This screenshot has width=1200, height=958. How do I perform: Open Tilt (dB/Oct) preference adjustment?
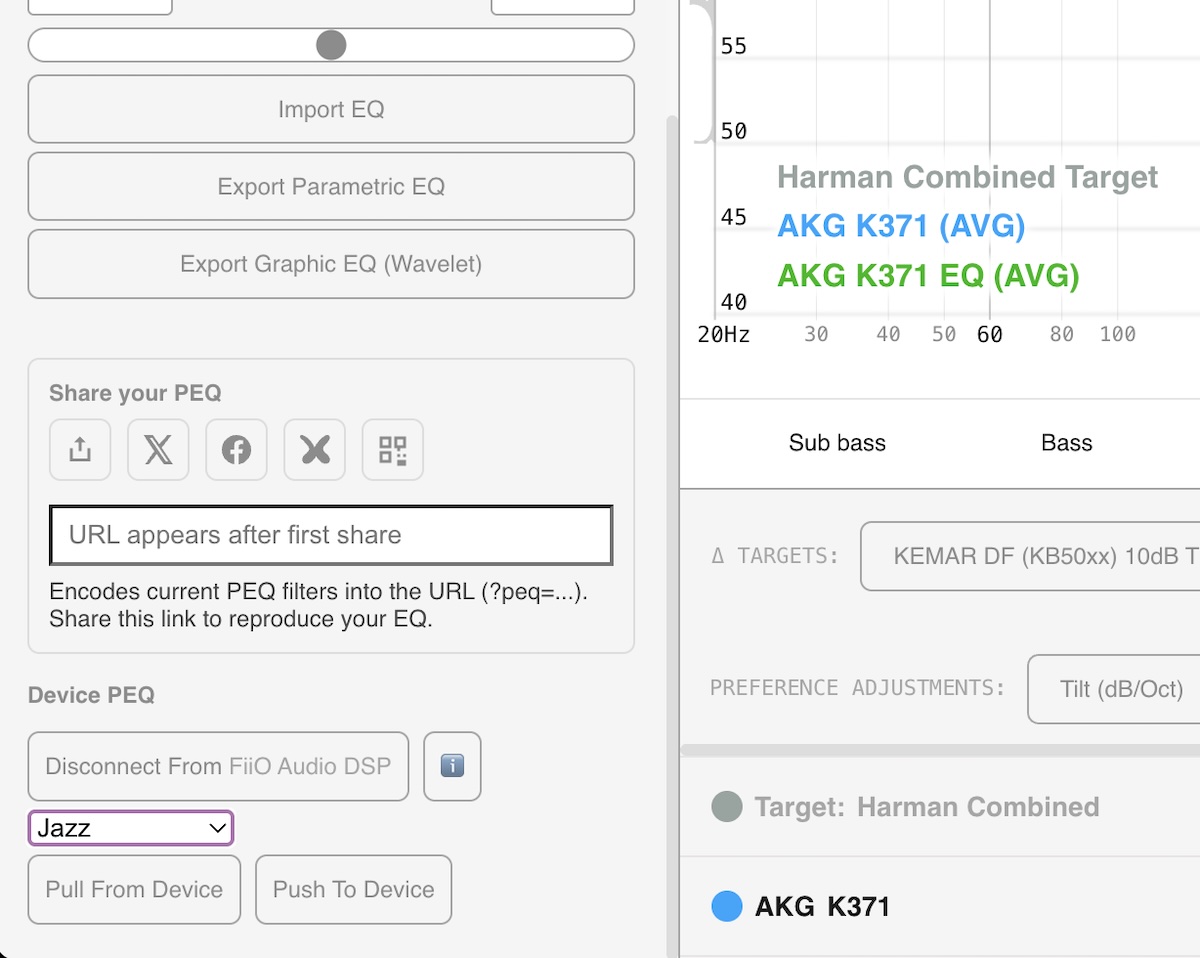point(1114,689)
